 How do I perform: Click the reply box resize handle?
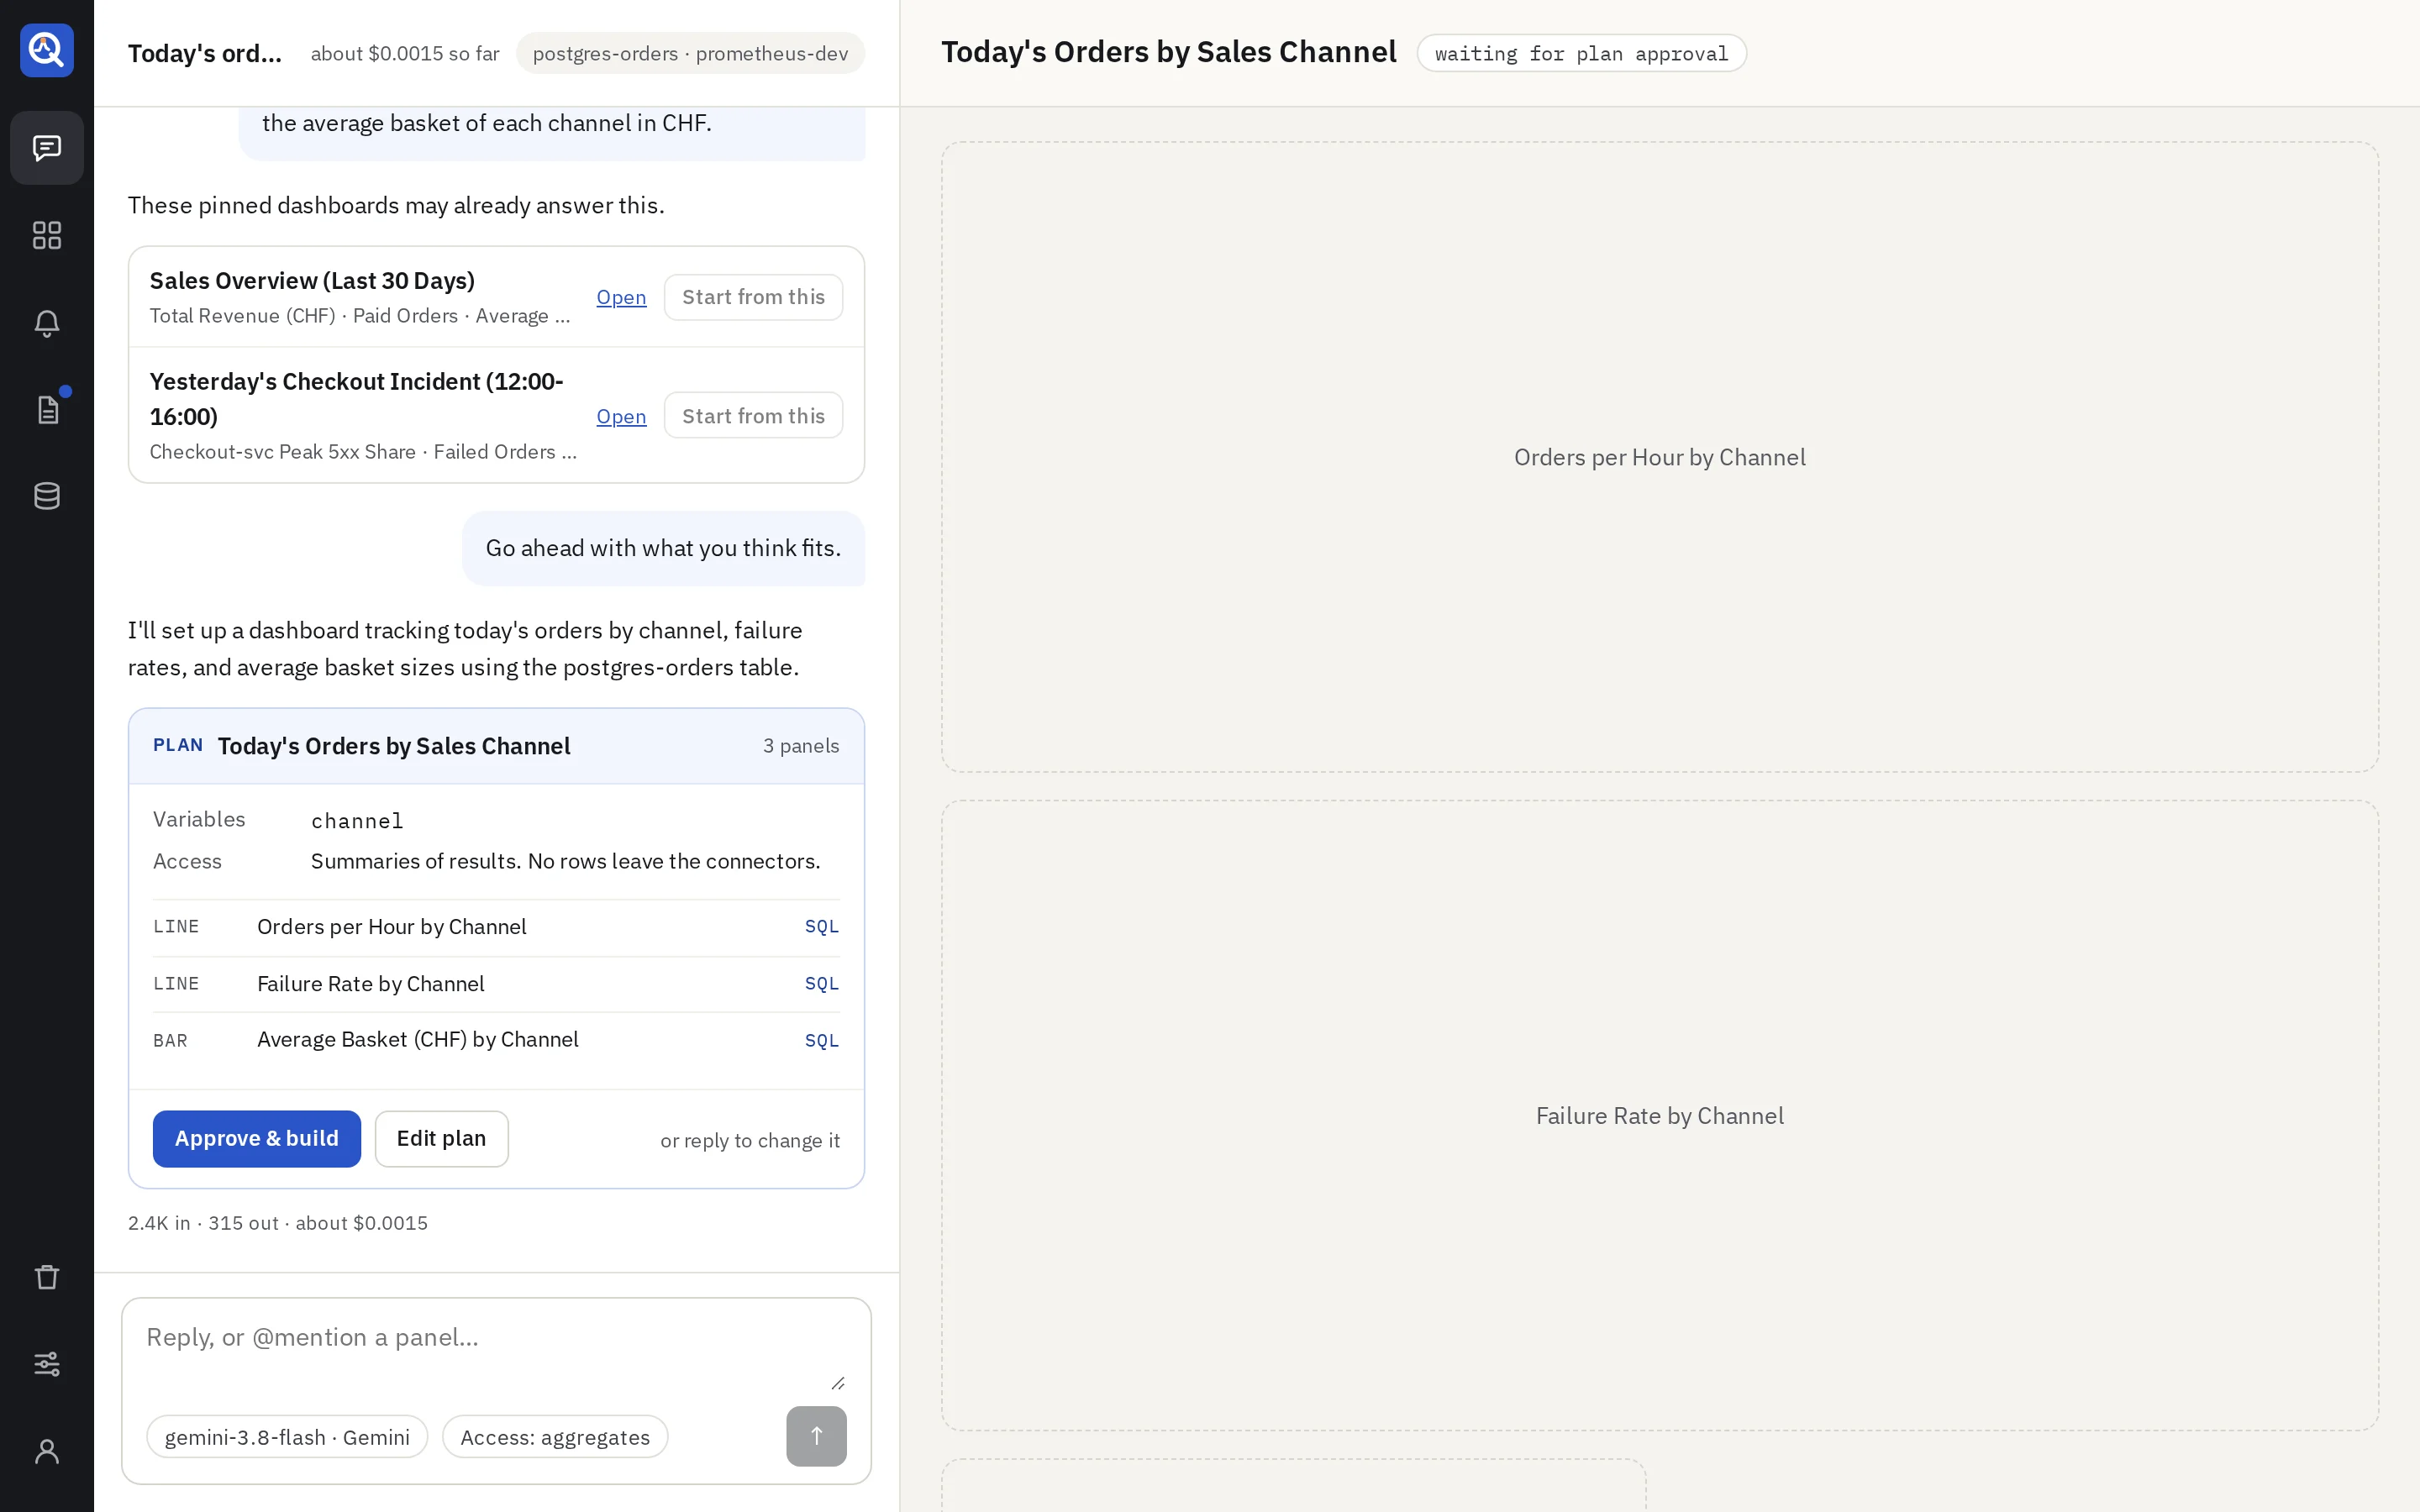(838, 1383)
